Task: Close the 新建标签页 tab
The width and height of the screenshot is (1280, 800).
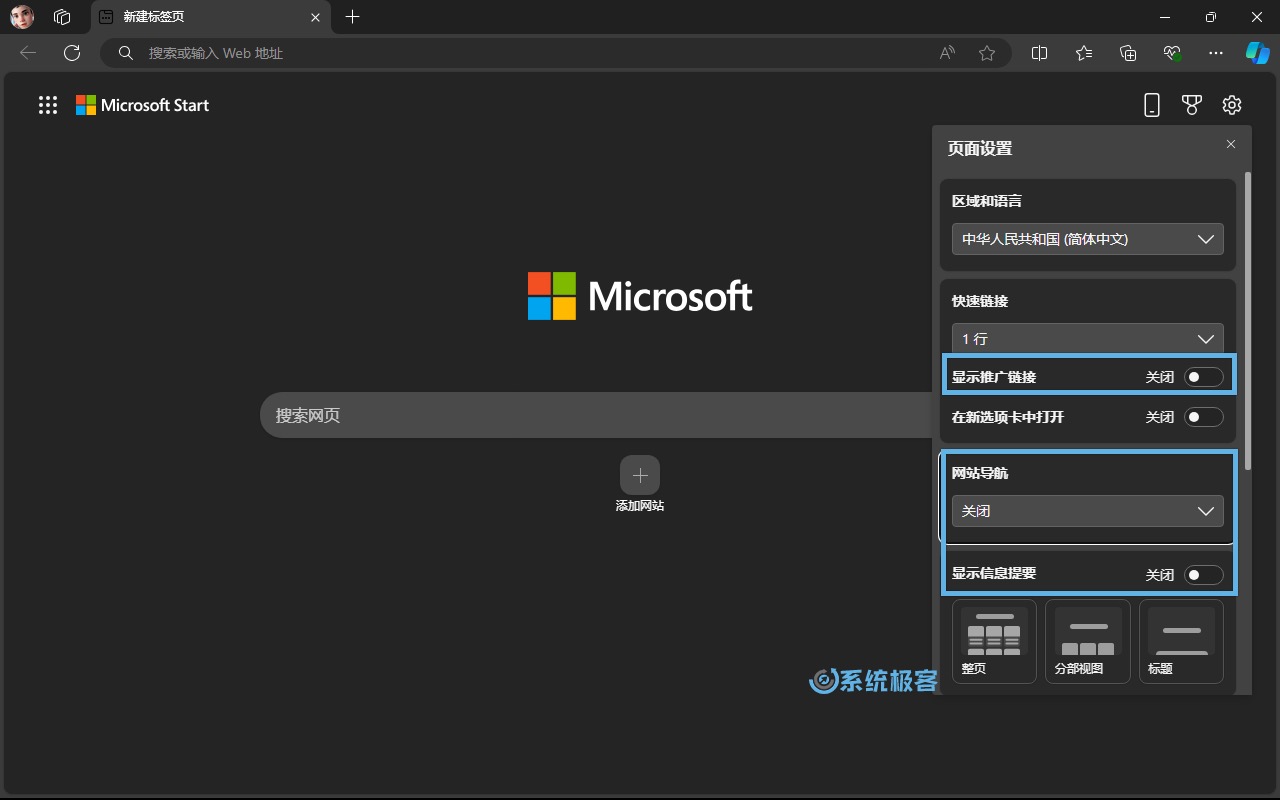Action: pos(316,17)
